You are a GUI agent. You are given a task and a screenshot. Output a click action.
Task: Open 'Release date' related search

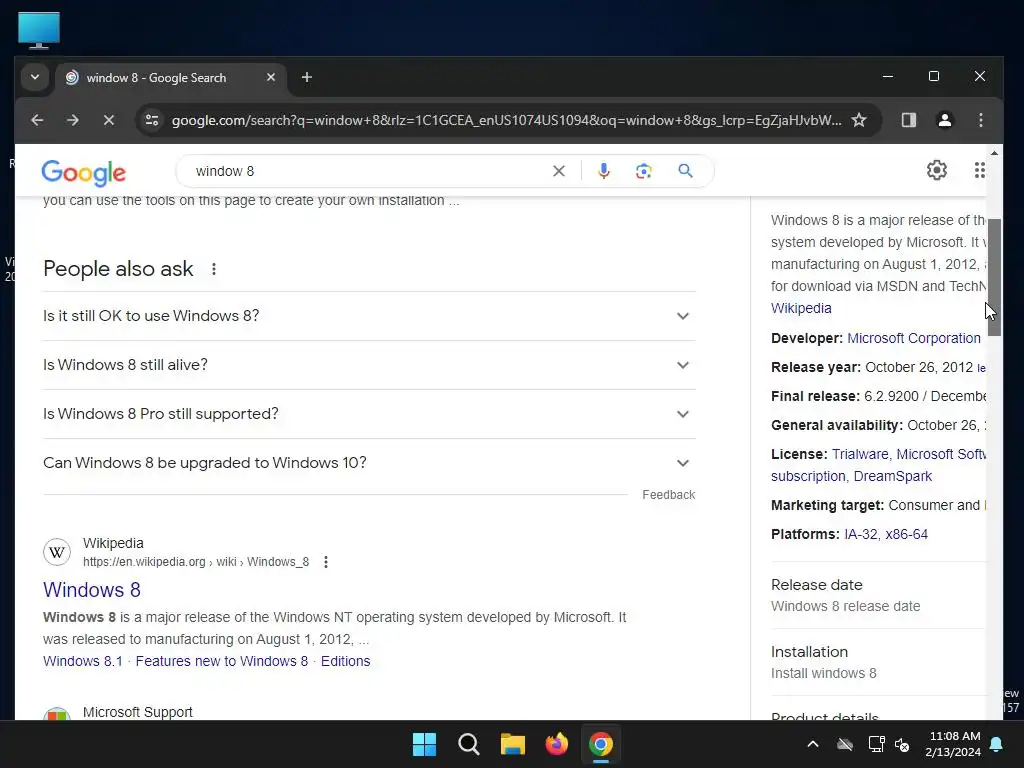pyautogui.click(x=878, y=595)
